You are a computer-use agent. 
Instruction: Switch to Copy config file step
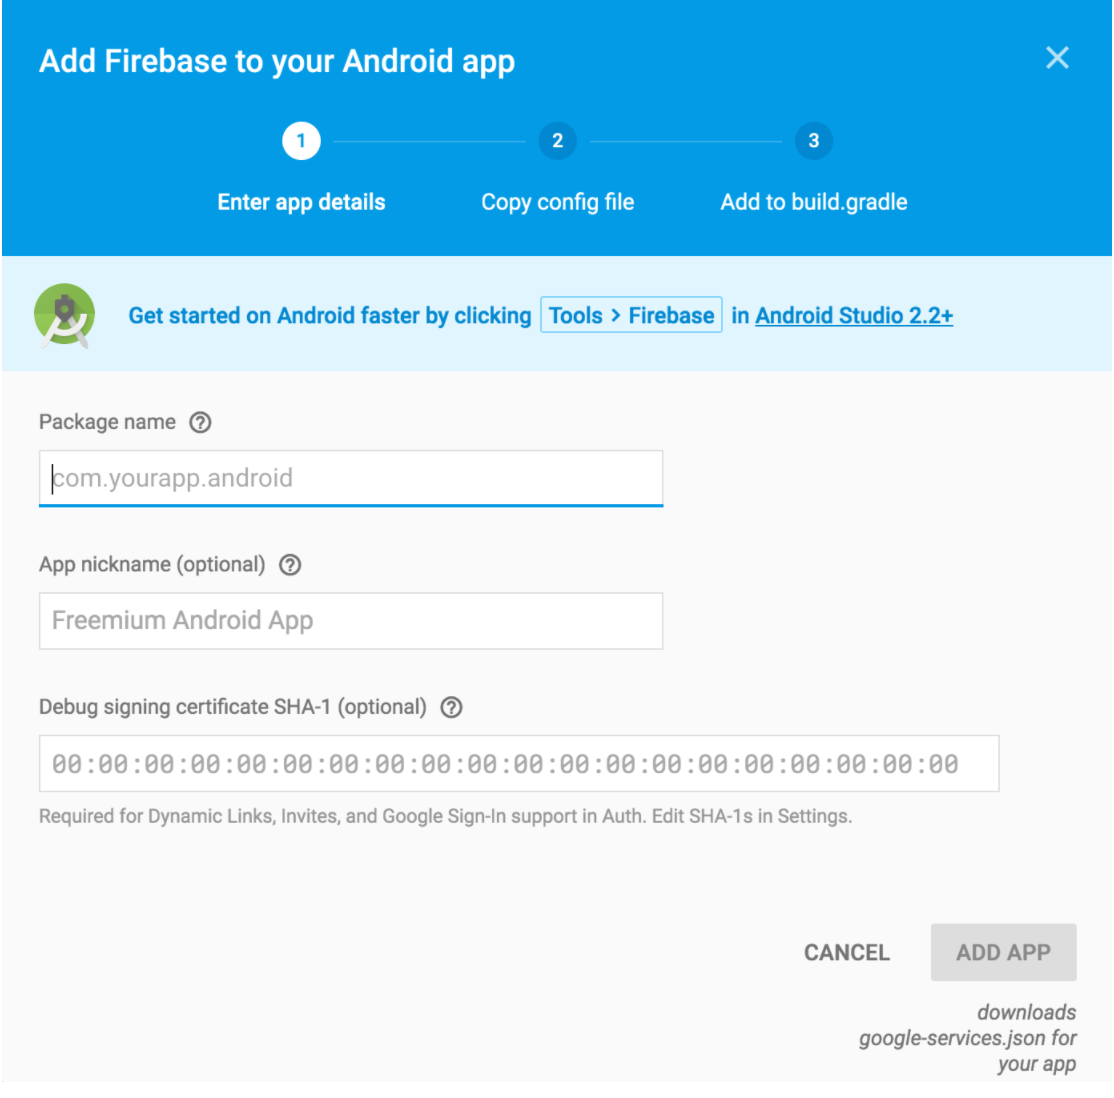557,202
